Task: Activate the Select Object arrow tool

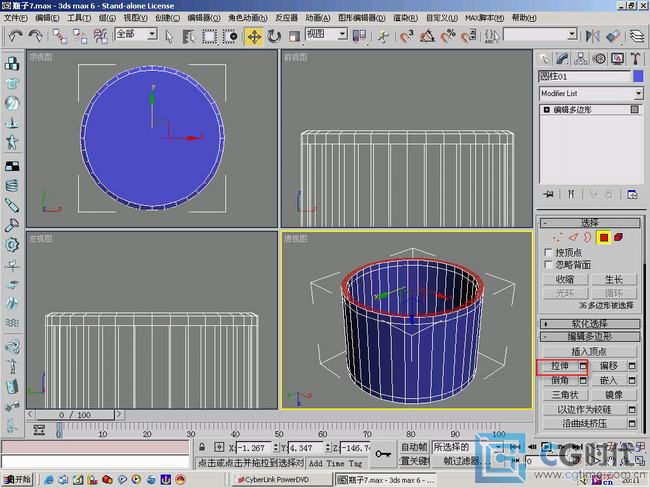Action: tap(169, 36)
